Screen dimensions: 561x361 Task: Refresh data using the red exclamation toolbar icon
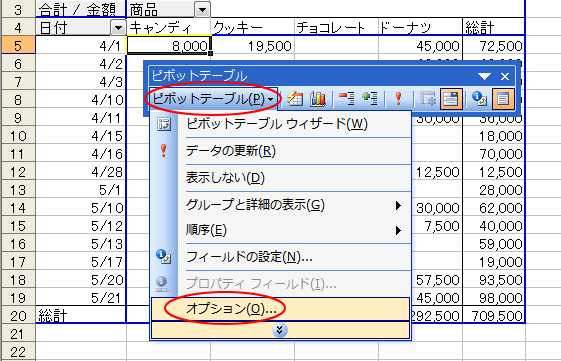click(398, 98)
